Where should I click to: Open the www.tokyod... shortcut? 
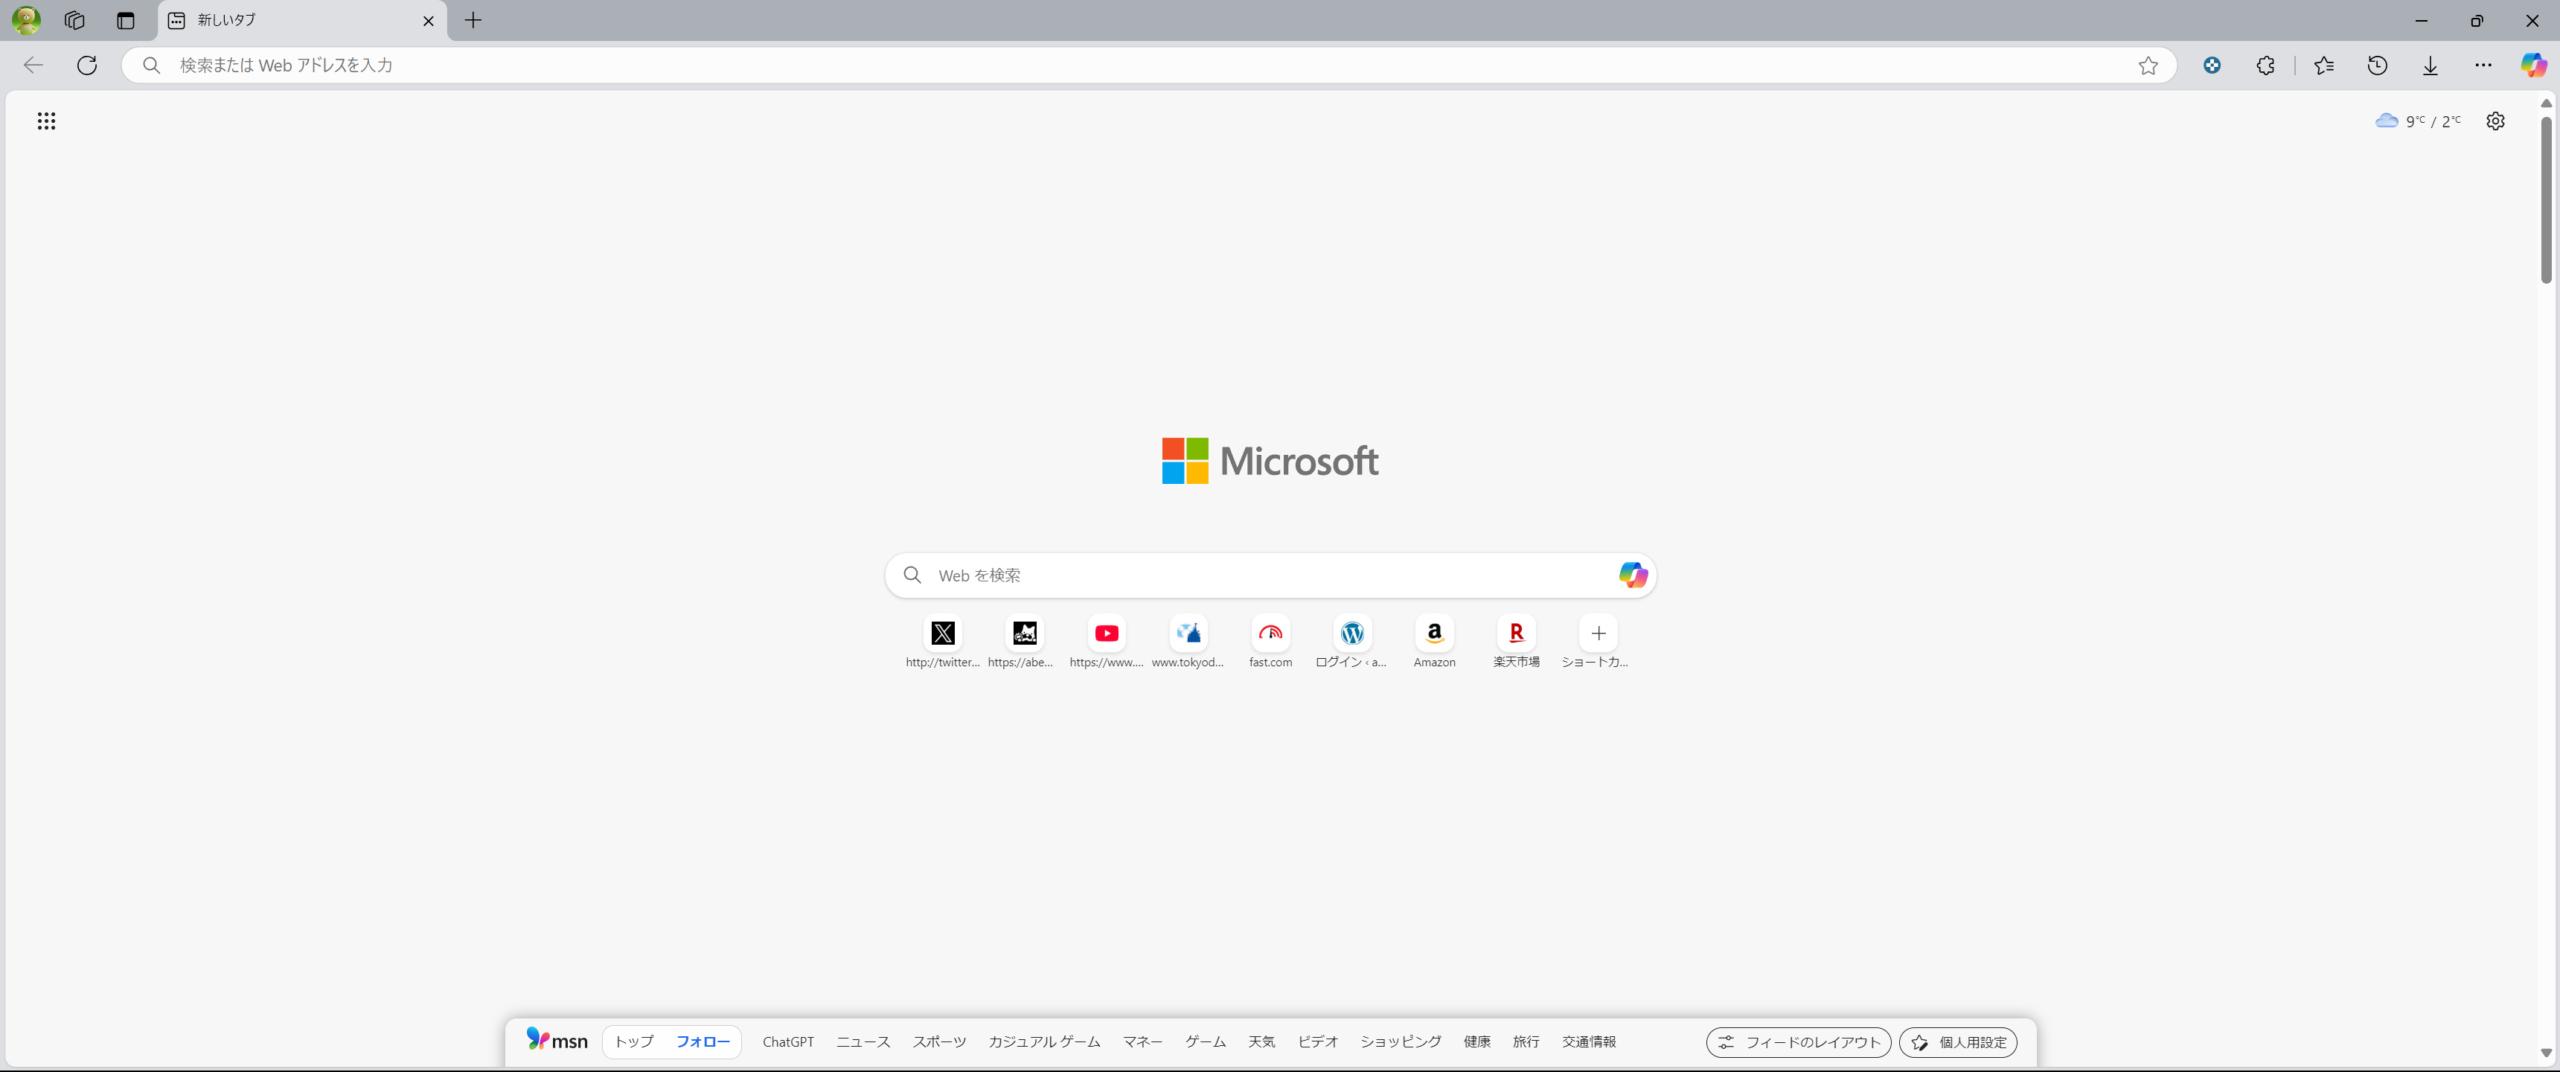pos(1188,642)
